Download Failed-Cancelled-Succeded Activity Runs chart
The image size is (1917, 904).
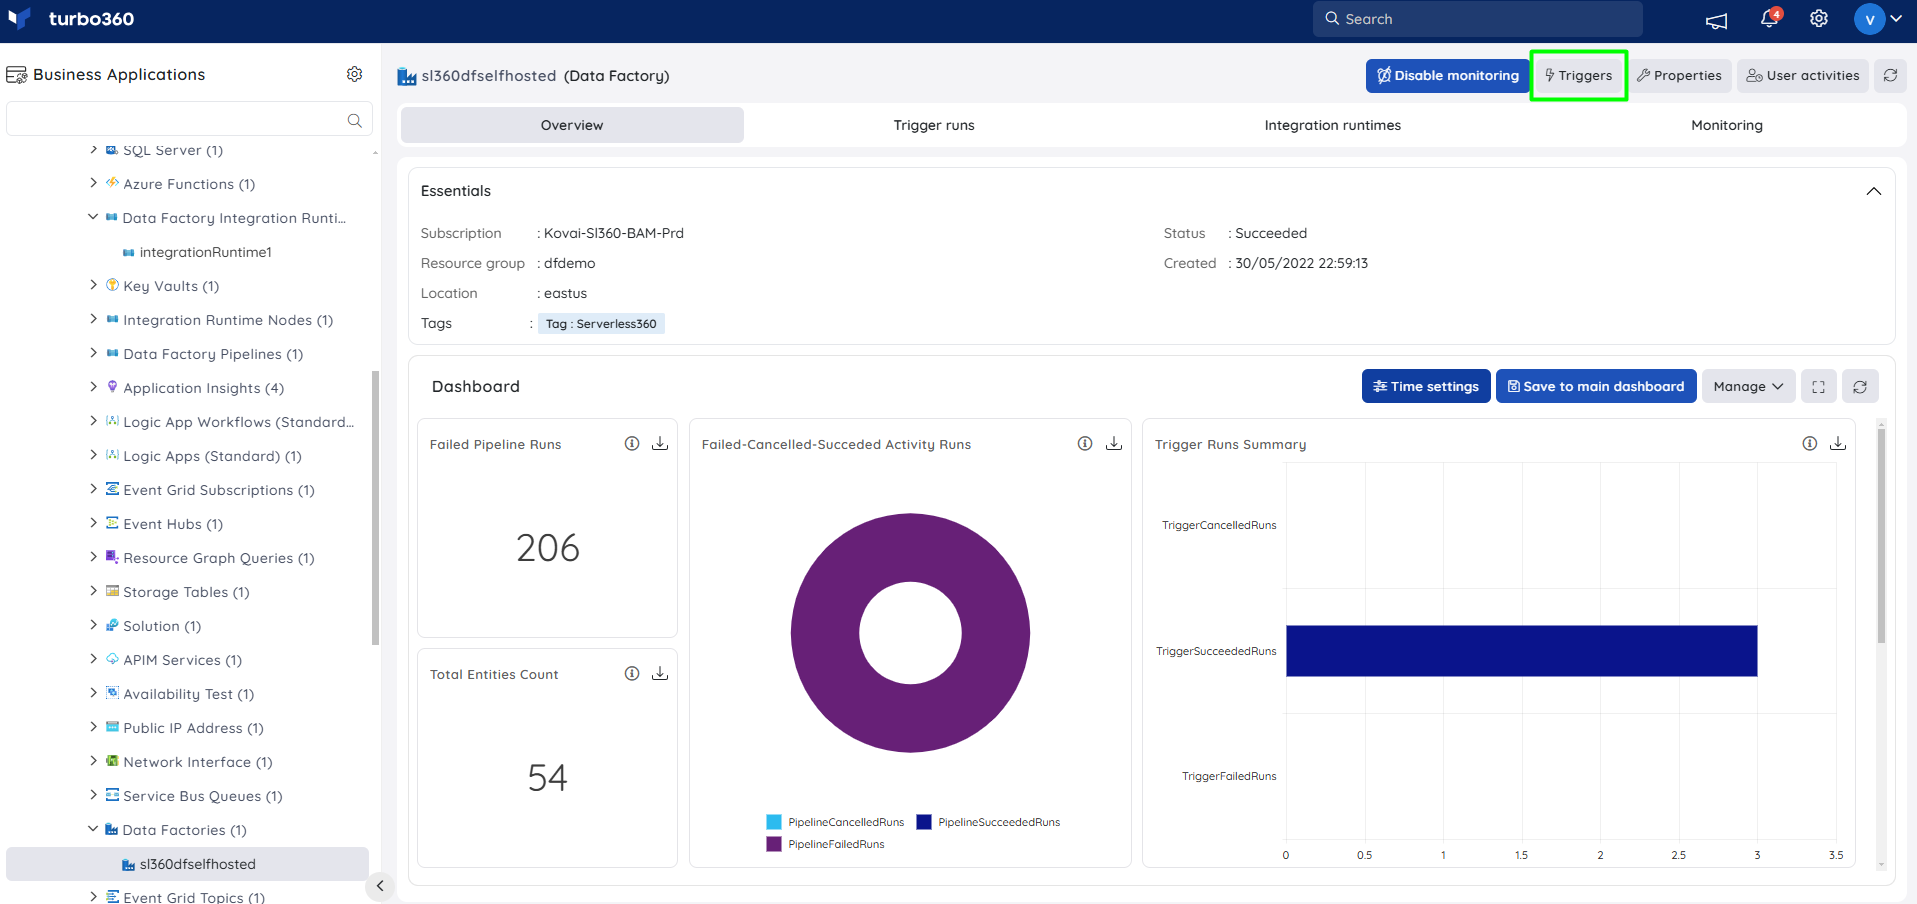pos(1114,444)
